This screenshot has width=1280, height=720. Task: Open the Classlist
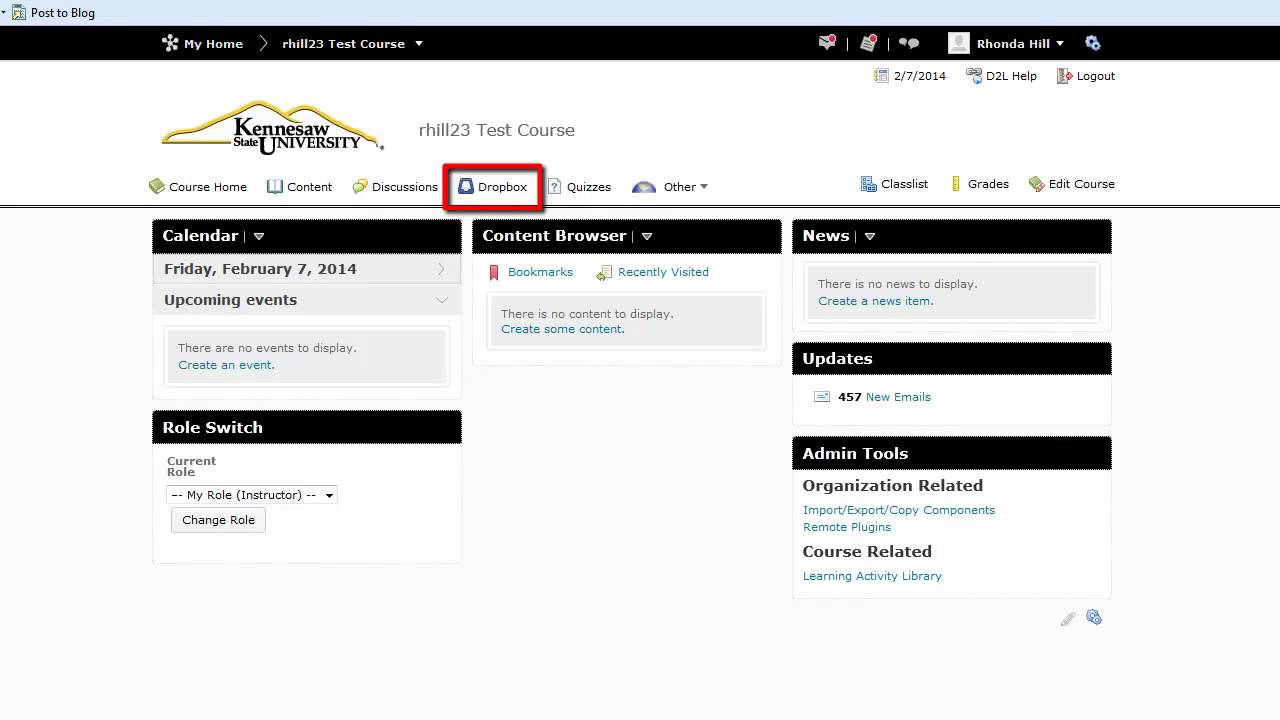[894, 184]
